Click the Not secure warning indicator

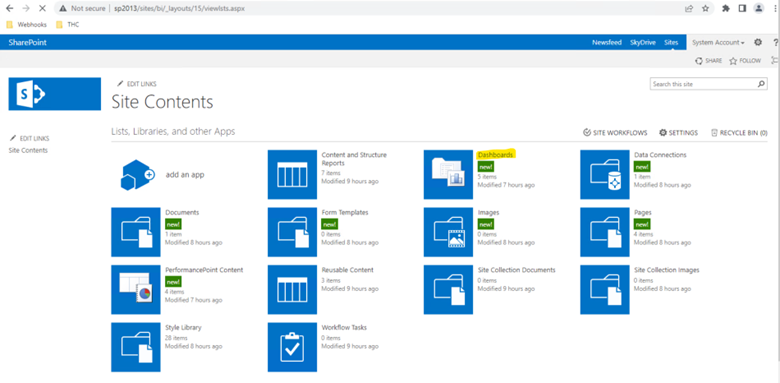(82, 8)
